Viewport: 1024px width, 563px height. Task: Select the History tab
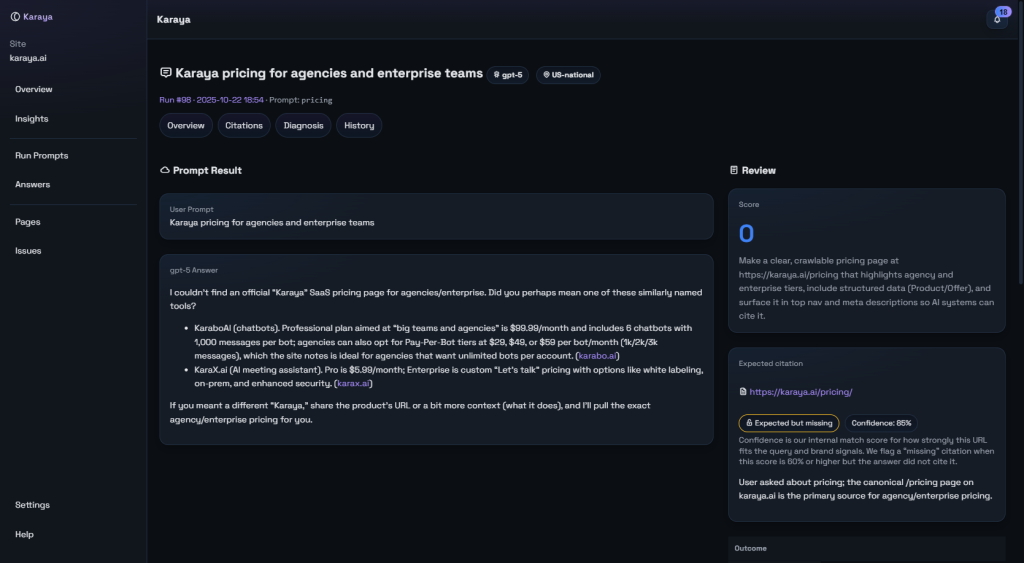click(x=359, y=126)
